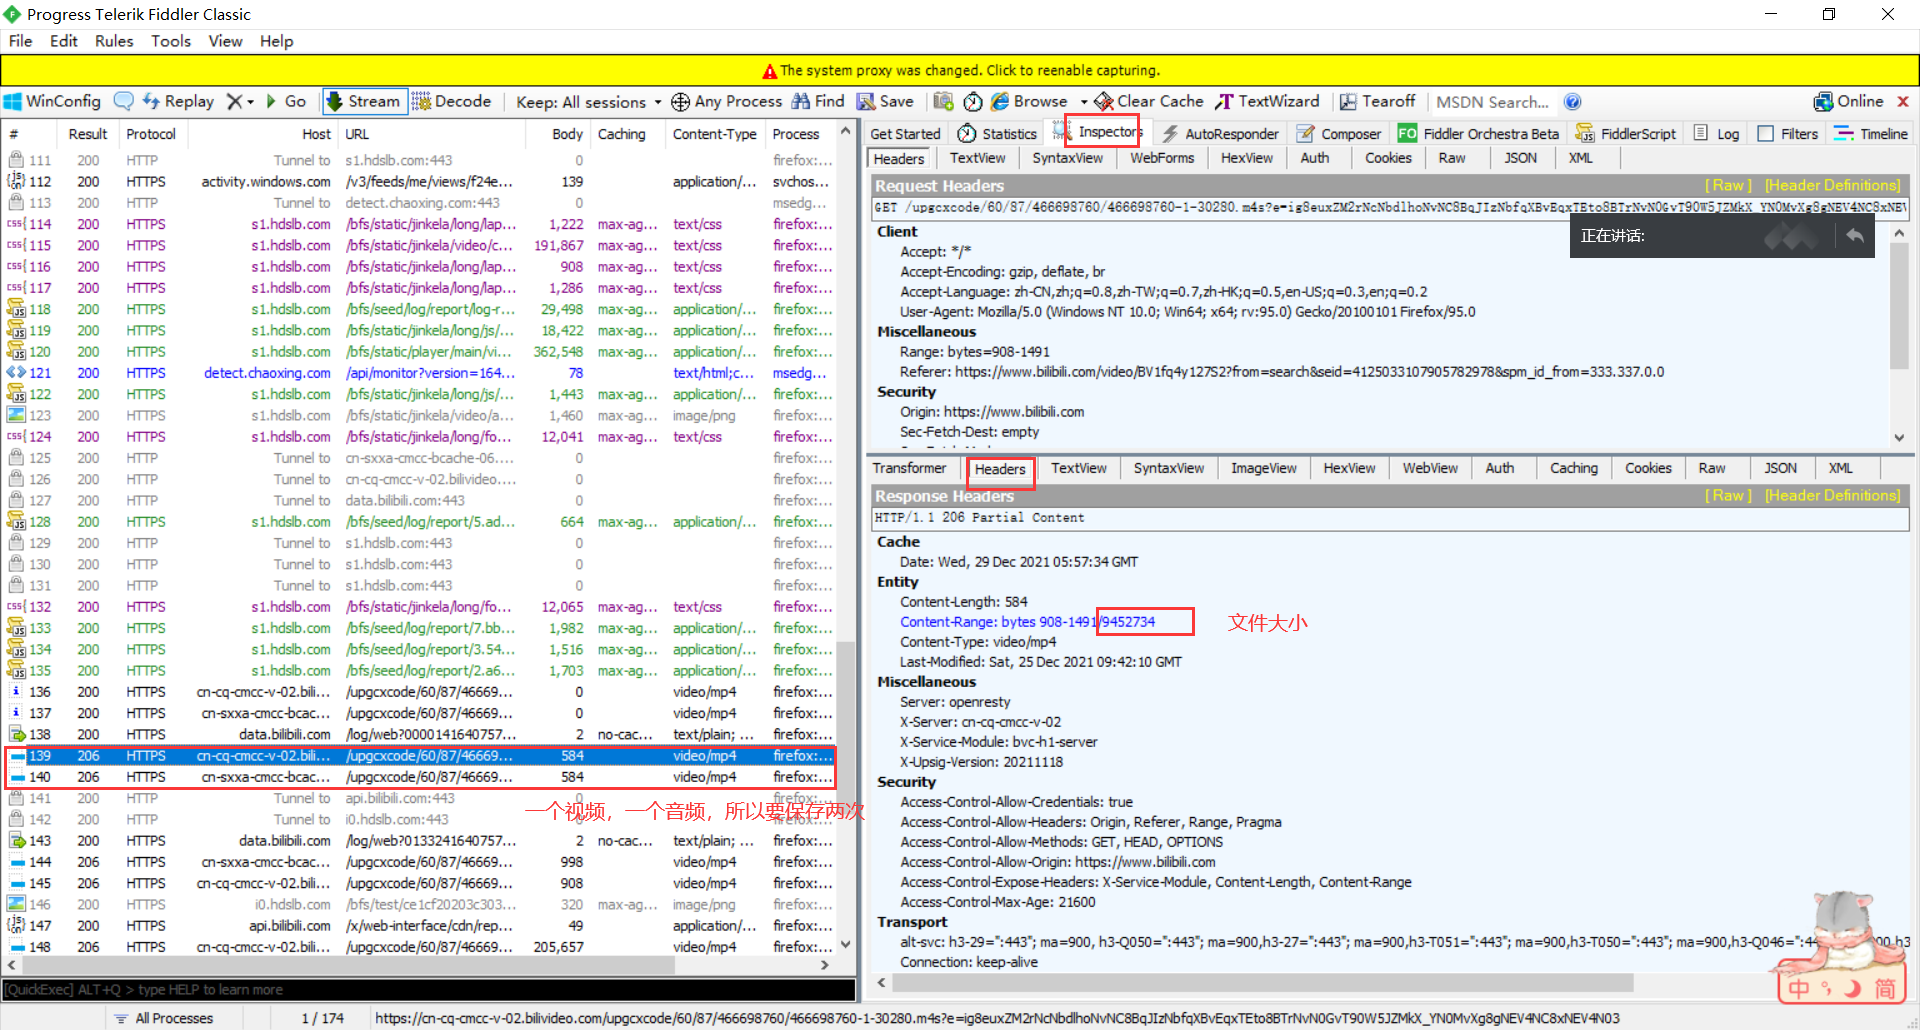Click the blue help question icon
The image size is (1920, 1030).
pyautogui.click(x=1572, y=102)
